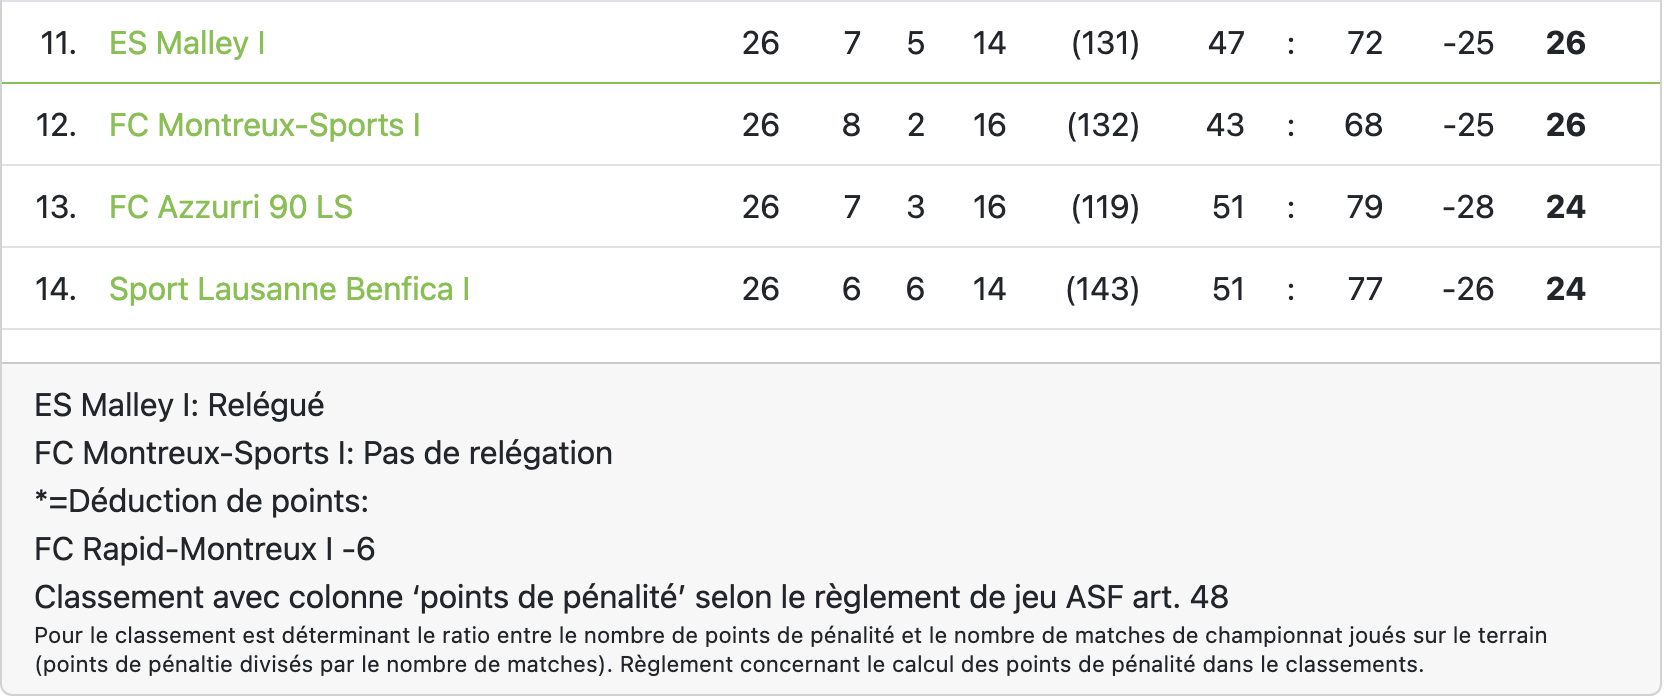Open the Sport Lausanne Benfica I team link
This screenshot has width=1664, height=696.
click(x=289, y=289)
